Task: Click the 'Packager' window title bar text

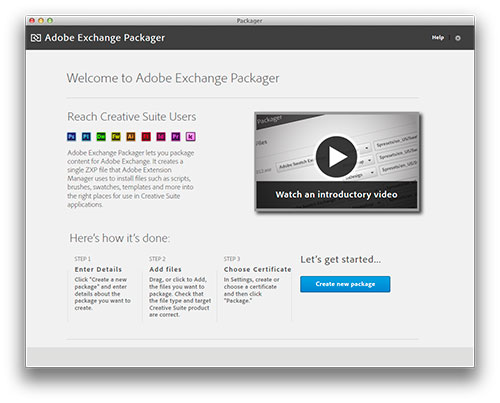Action: [x=249, y=21]
